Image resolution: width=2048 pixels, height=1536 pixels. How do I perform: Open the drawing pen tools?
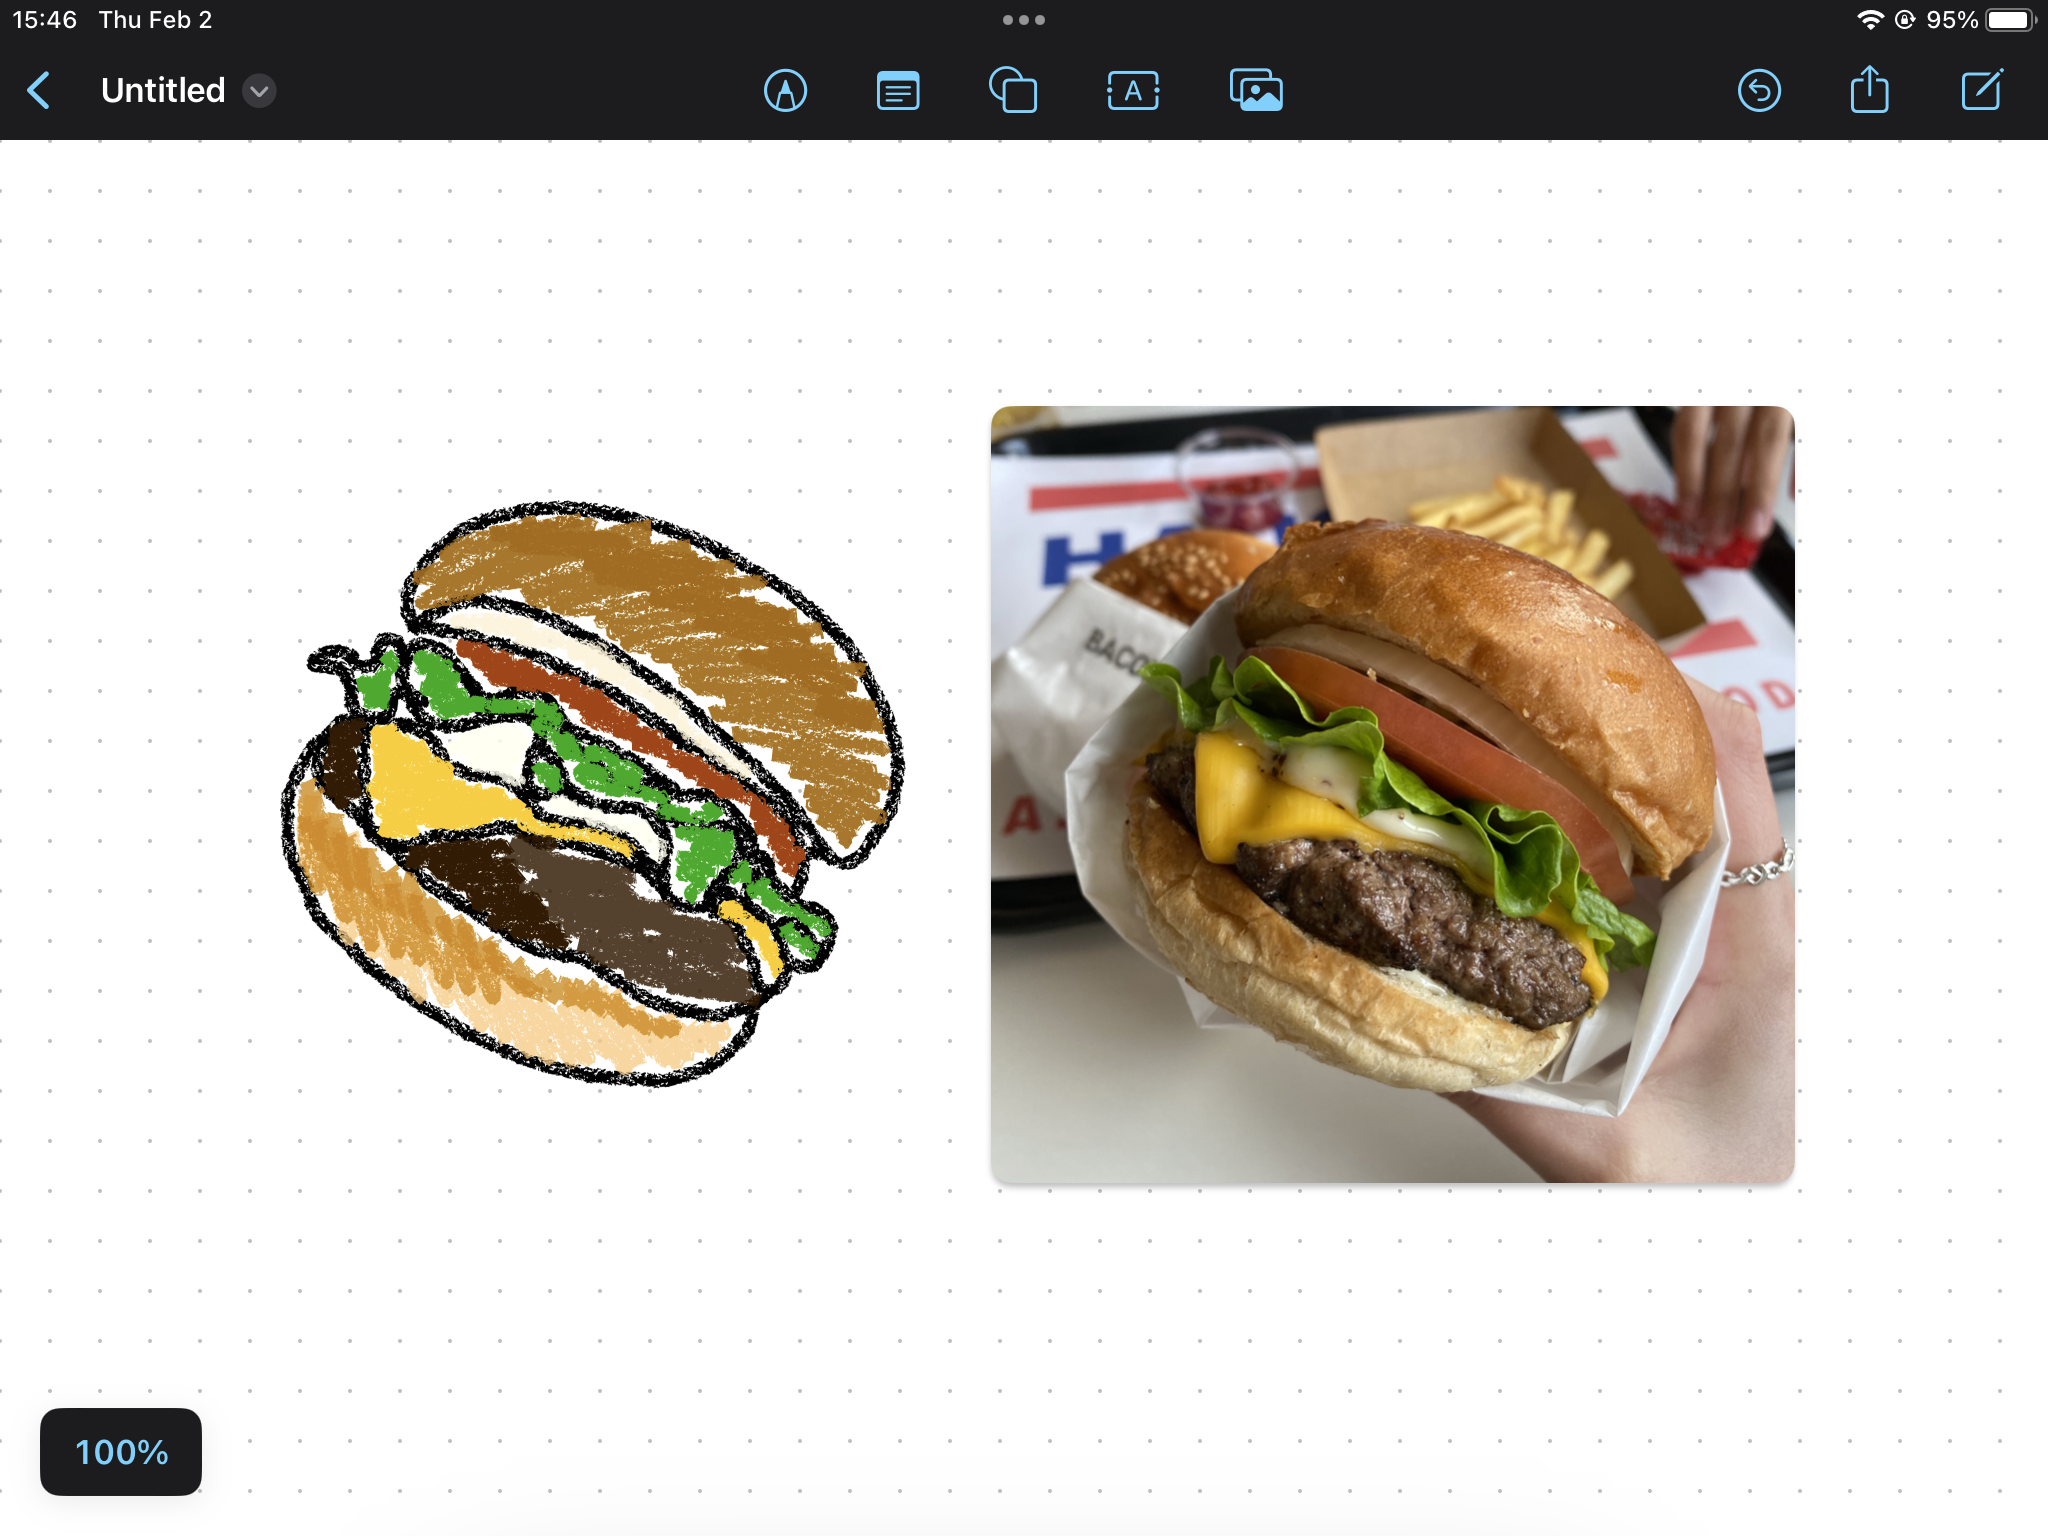[786, 91]
